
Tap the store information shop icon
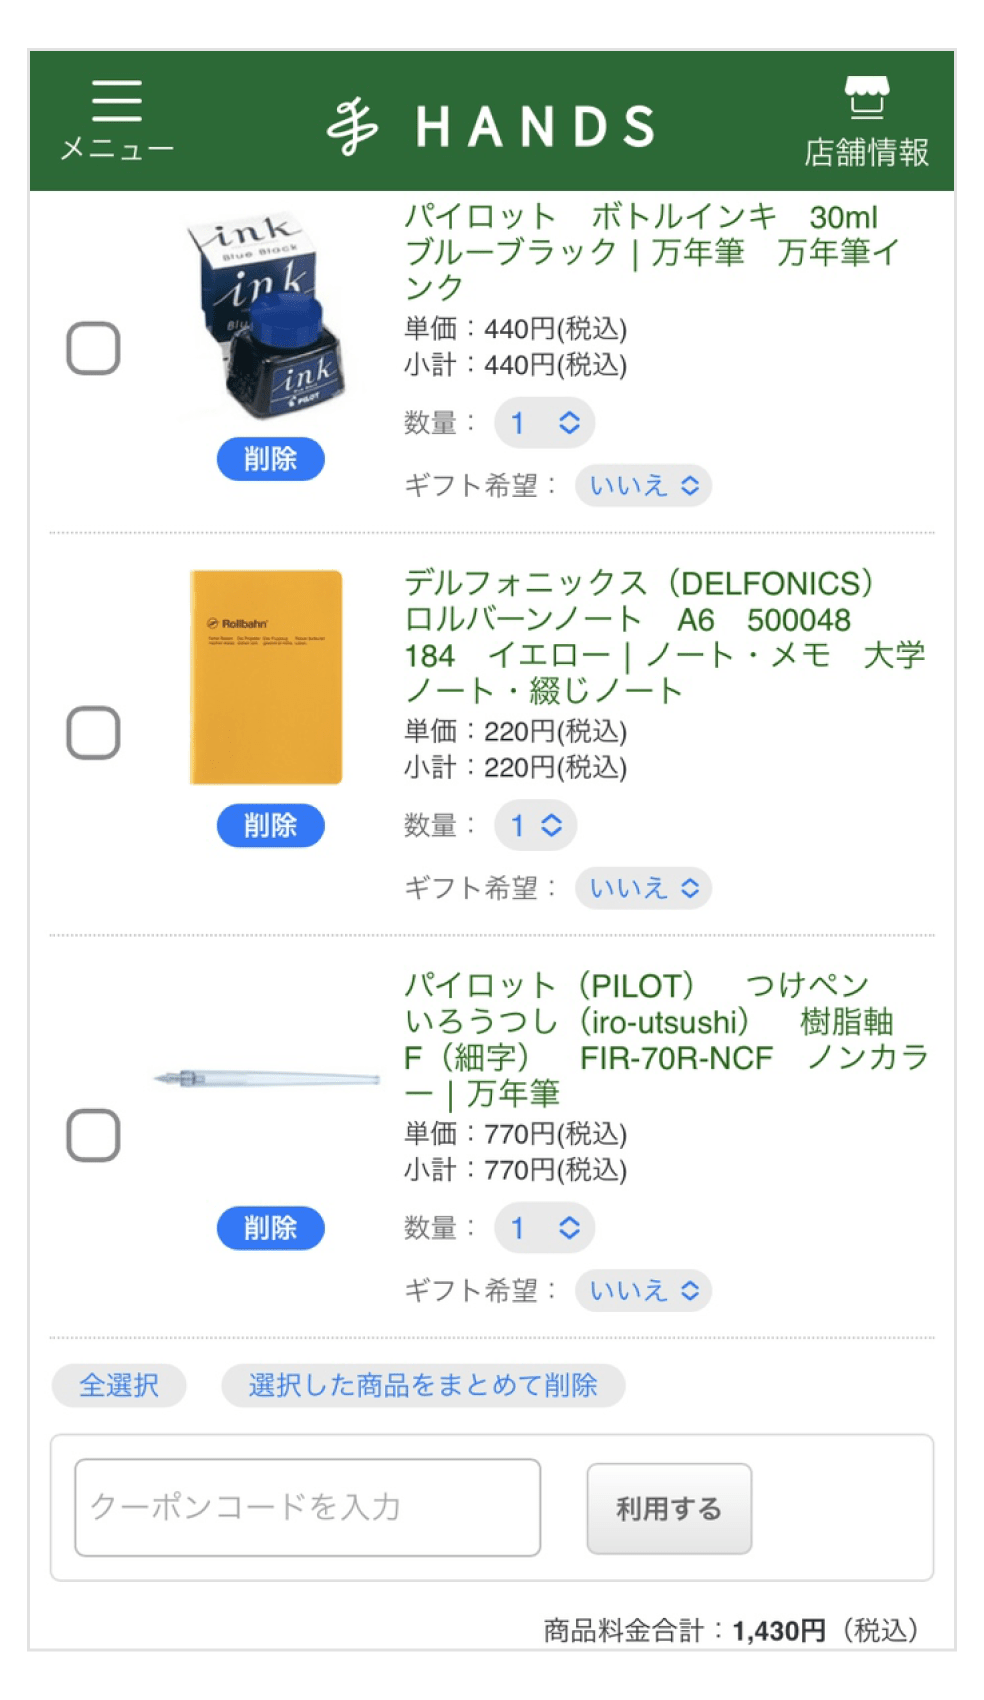(866, 98)
